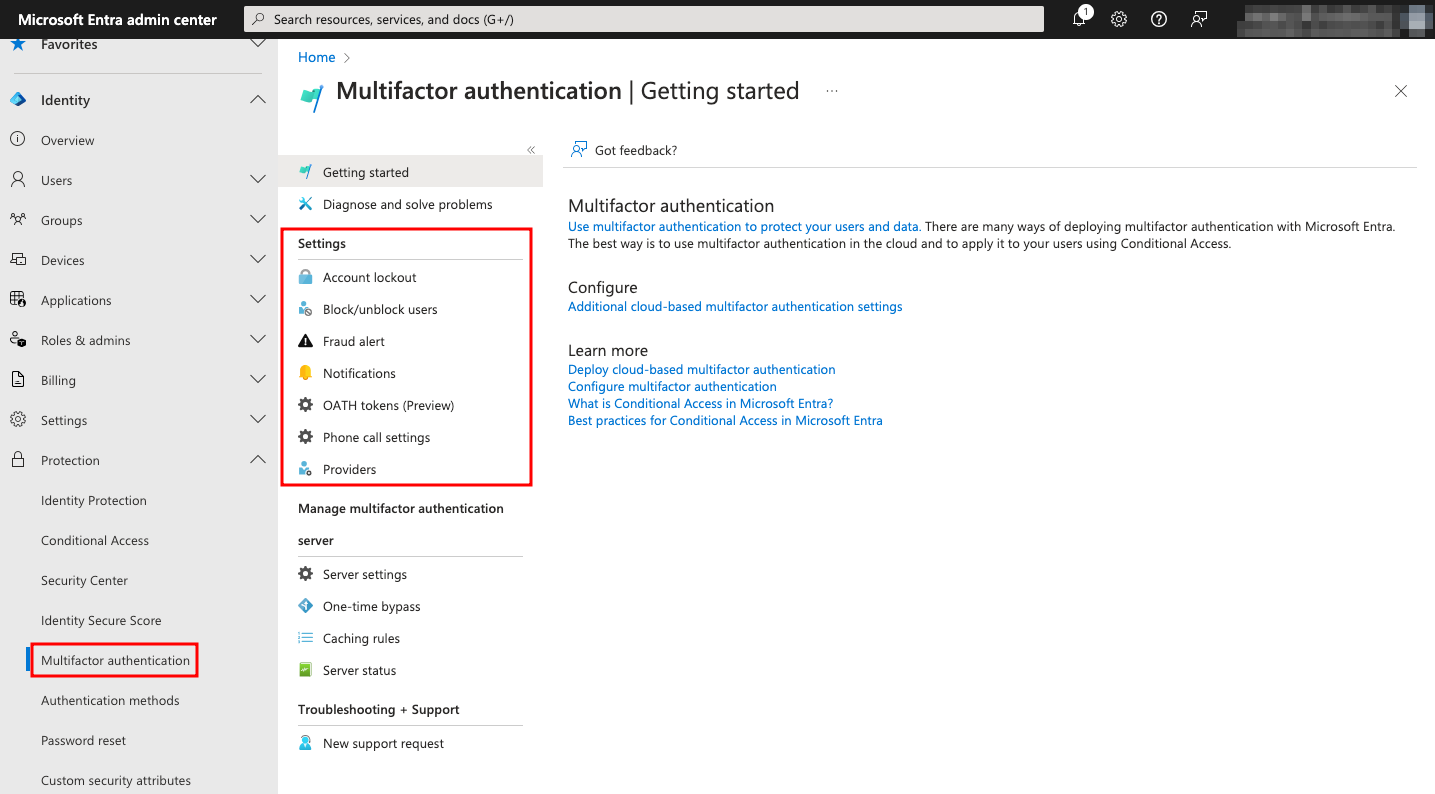Image resolution: width=1435 pixels, height=794 pixels.
Task: Click the Favorites star icon
Action: coord(17,45)
